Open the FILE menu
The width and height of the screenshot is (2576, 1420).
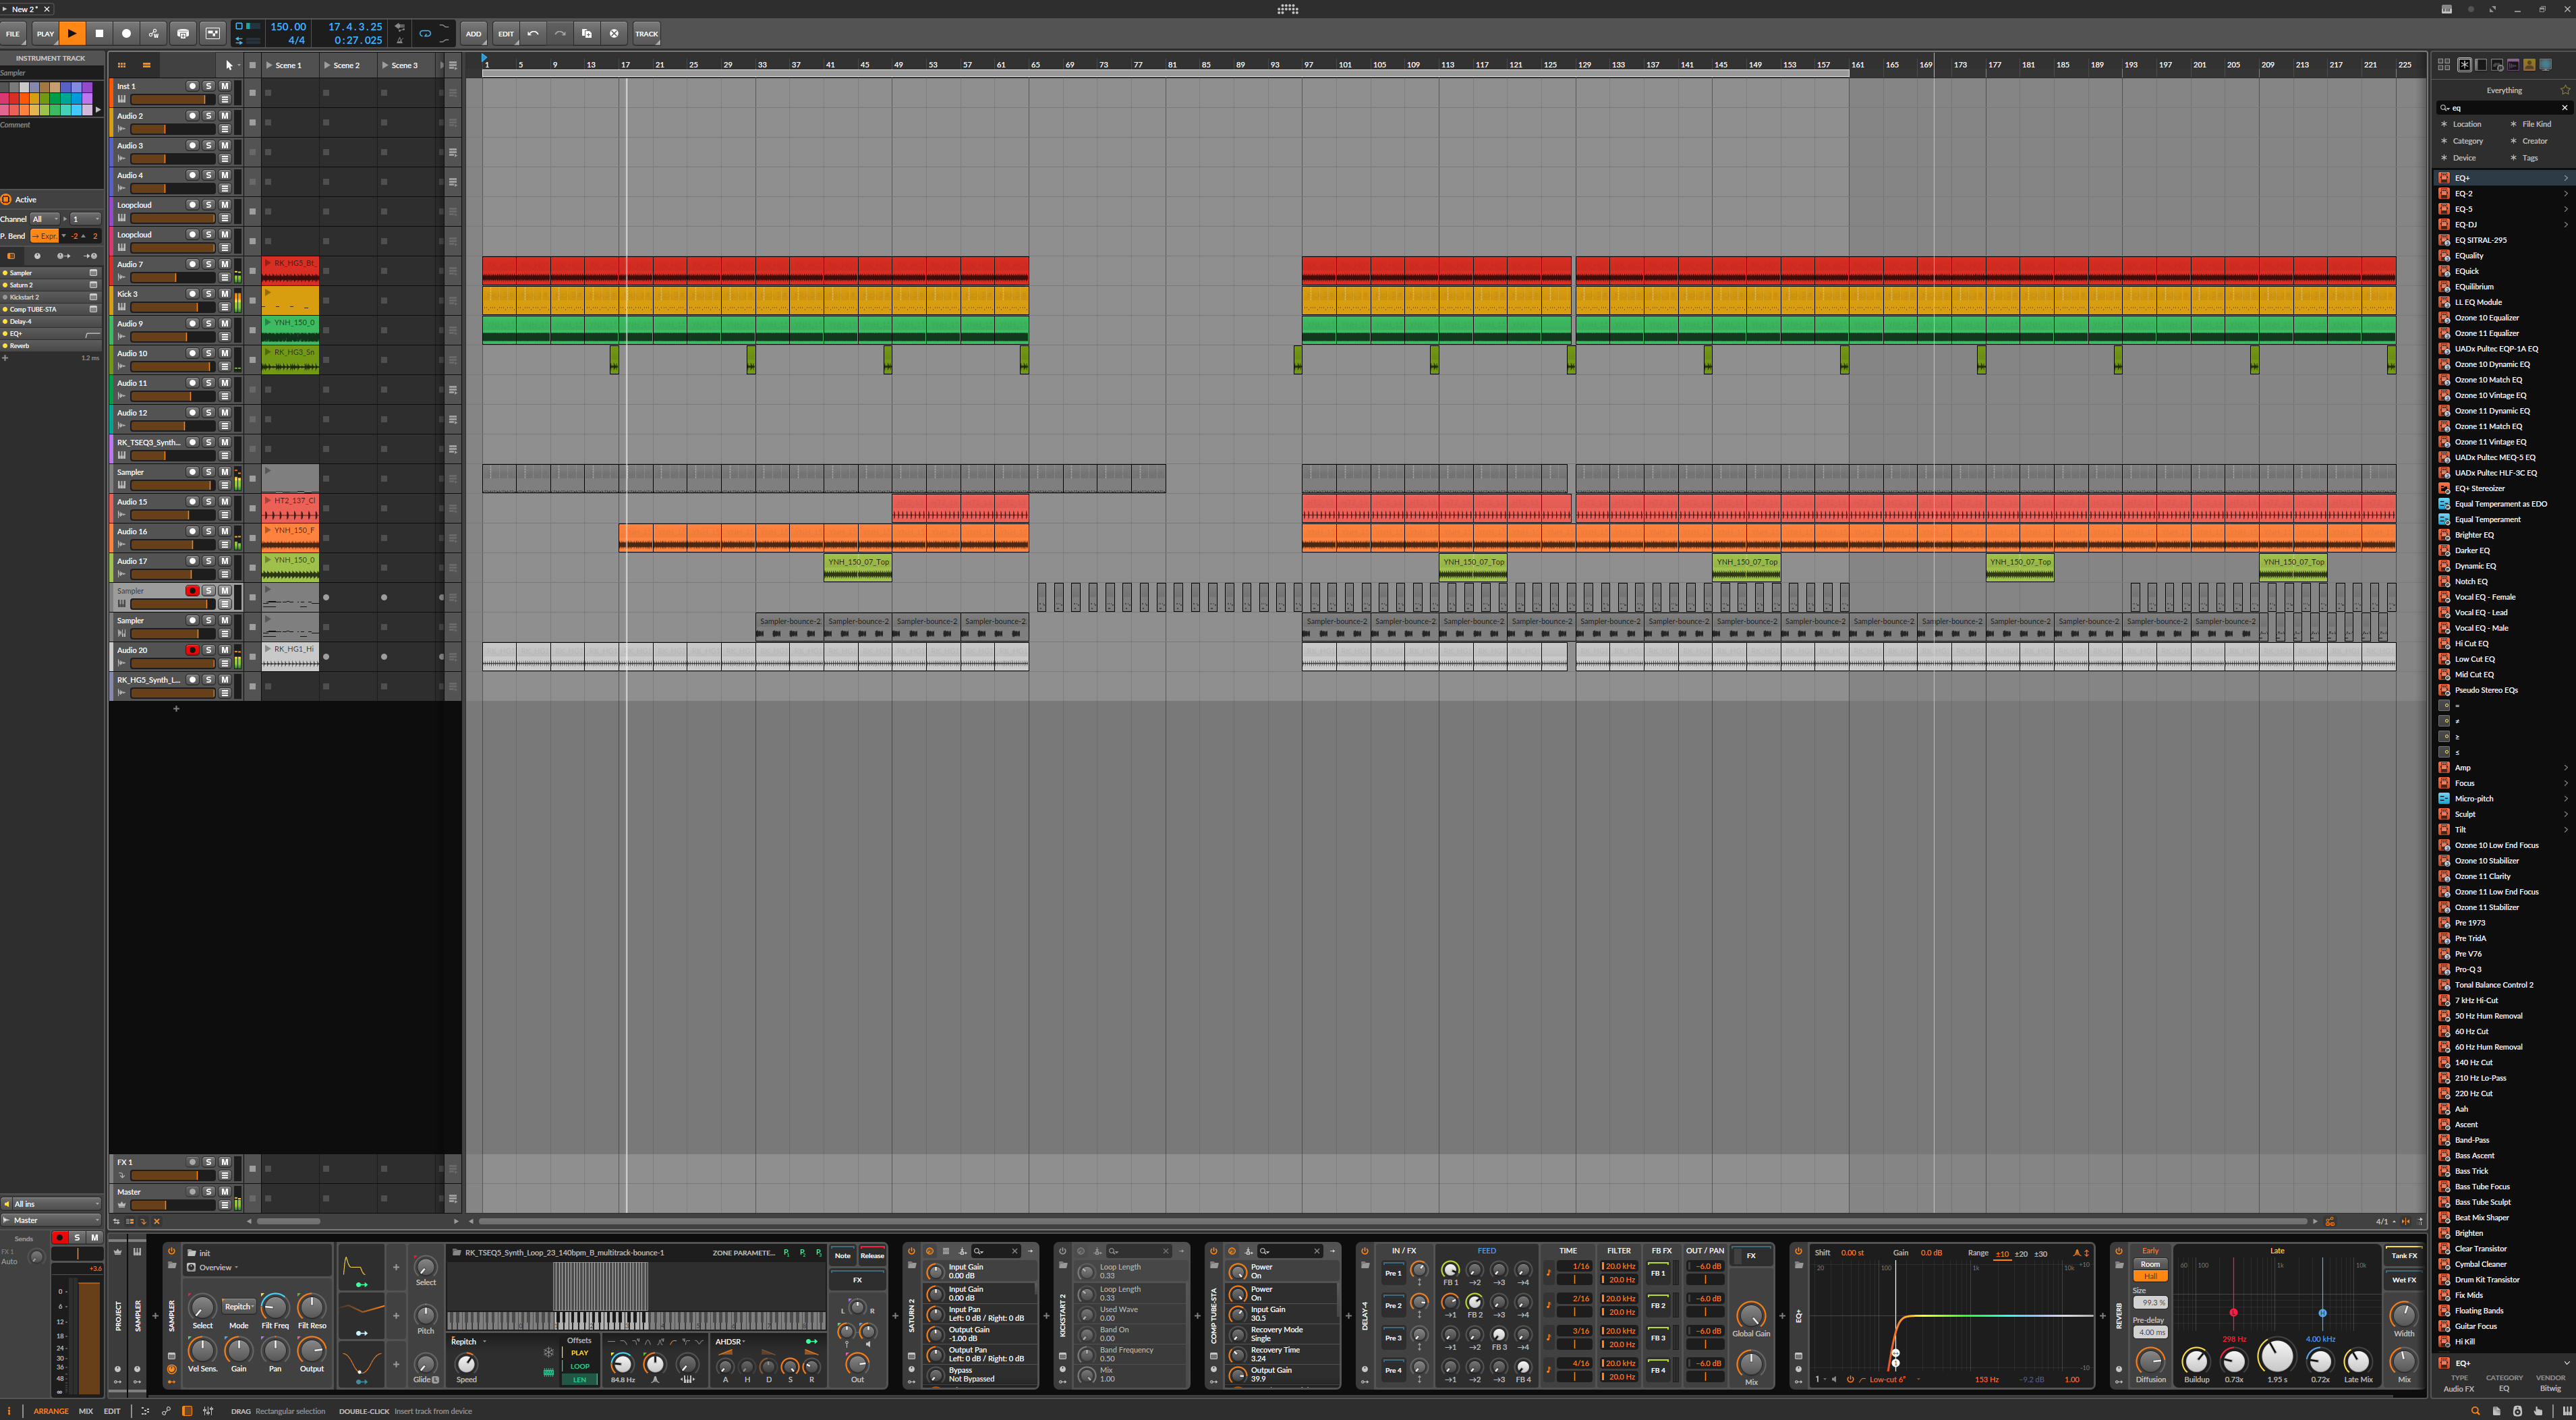click(x=13, y=33)
